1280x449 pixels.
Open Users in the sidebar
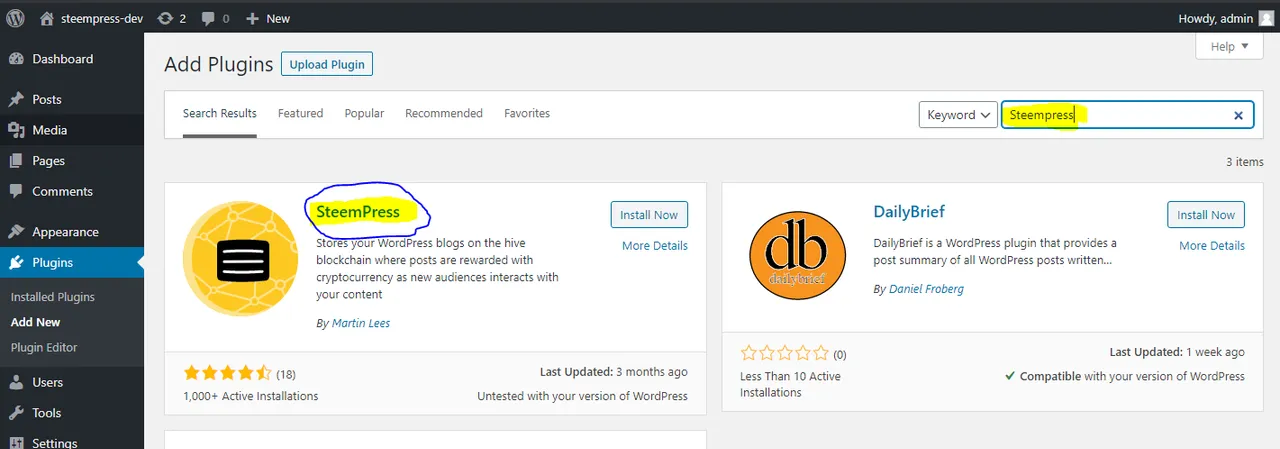click(72, 382)
